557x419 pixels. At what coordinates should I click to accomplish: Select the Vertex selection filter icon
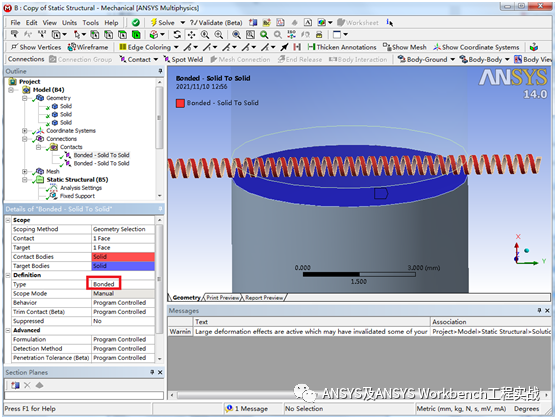click(95, 35)
